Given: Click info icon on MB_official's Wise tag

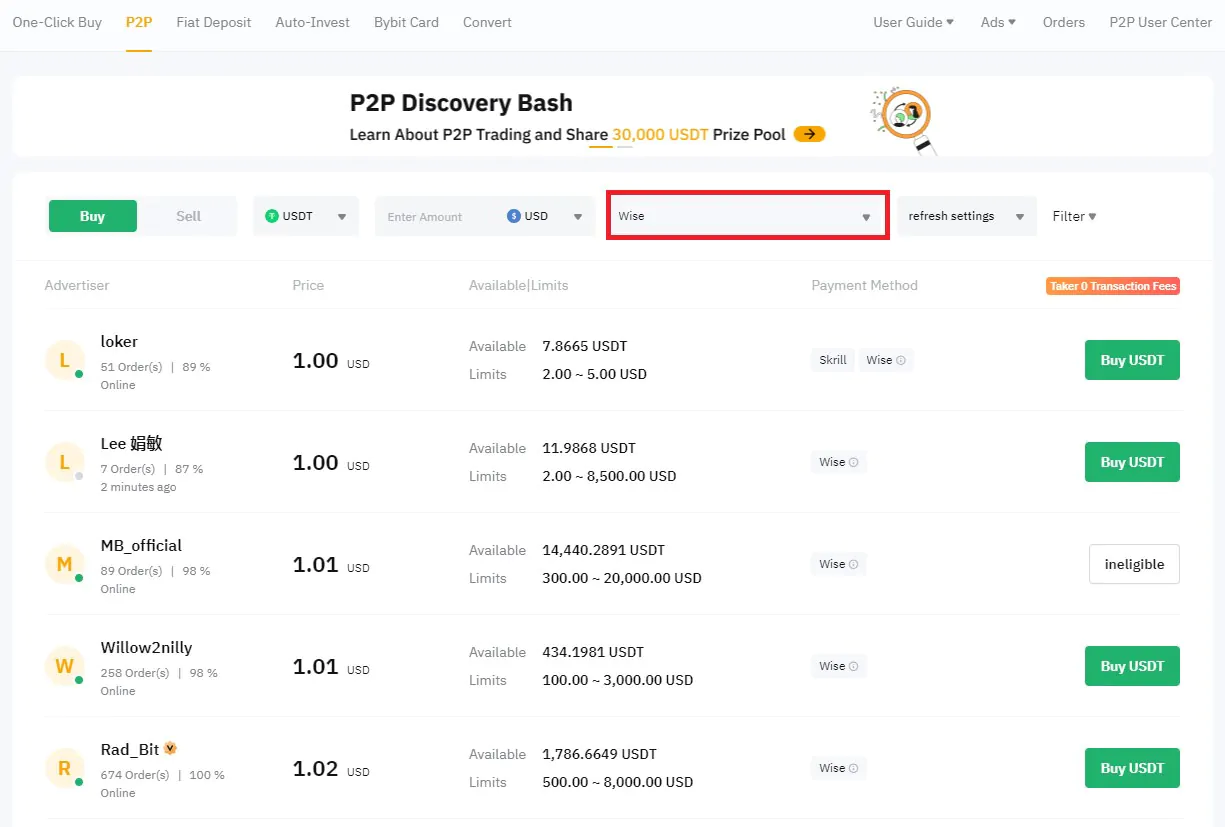Looking at the screenshot, I should [x=853, y=564].
